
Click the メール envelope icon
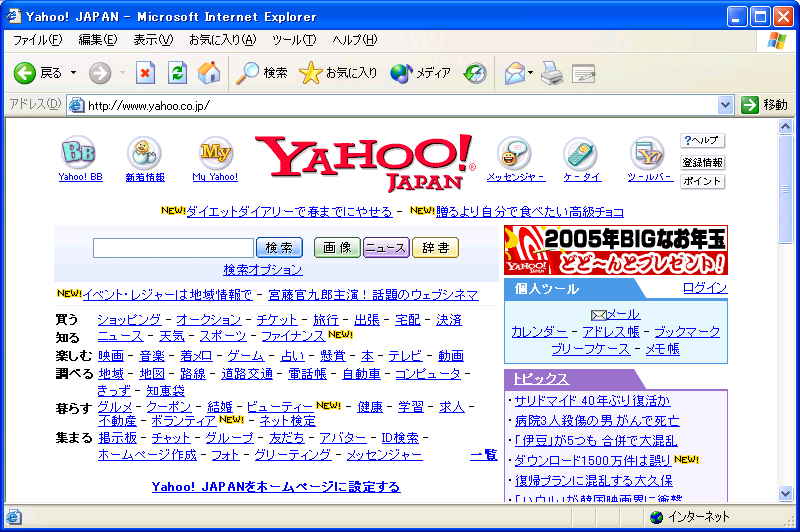click(x=598, y=315)
